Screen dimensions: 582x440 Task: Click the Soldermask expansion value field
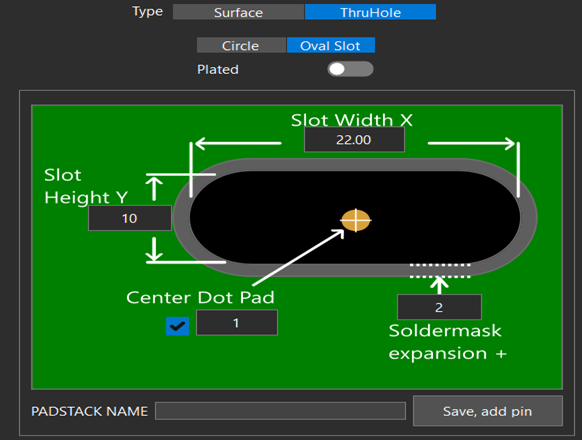click(439, 307)
